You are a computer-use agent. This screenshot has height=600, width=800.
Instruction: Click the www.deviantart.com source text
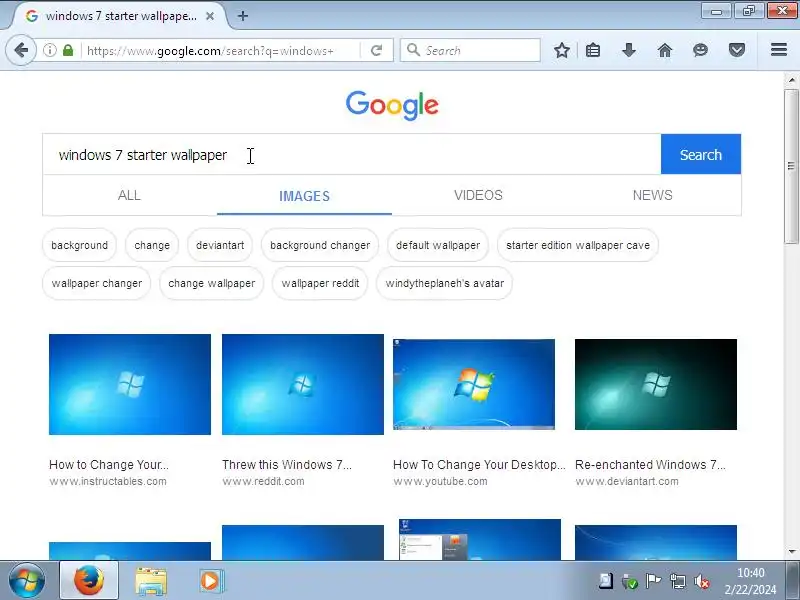click(627, 481)
